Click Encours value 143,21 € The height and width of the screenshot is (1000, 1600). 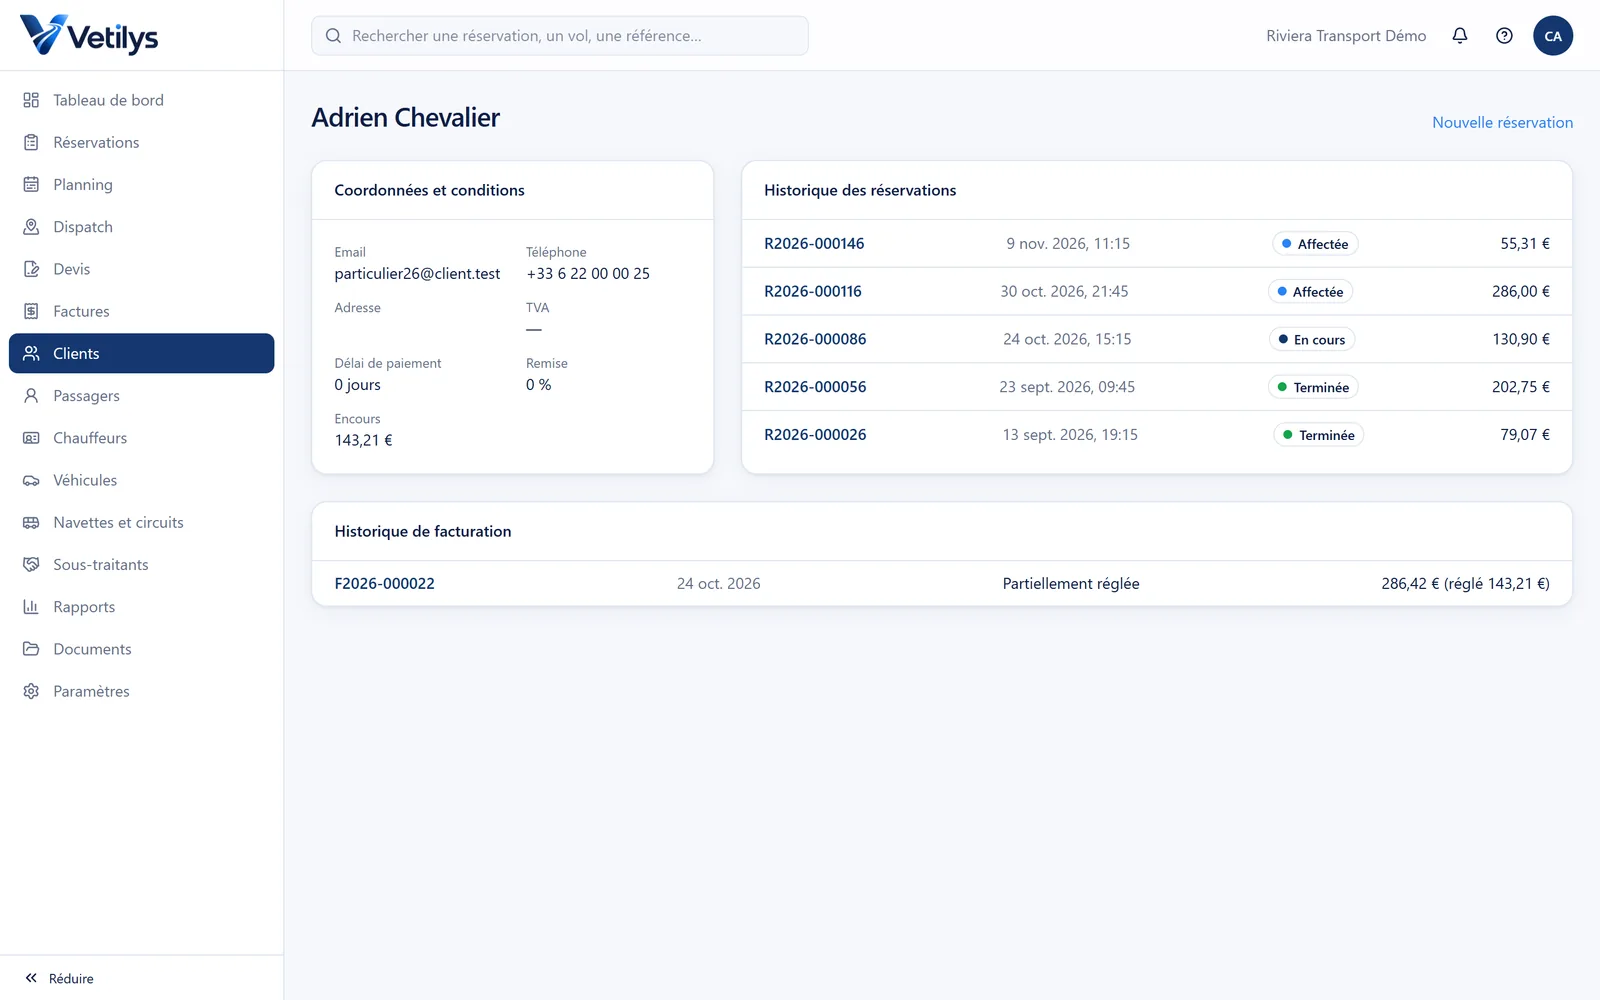363,440
